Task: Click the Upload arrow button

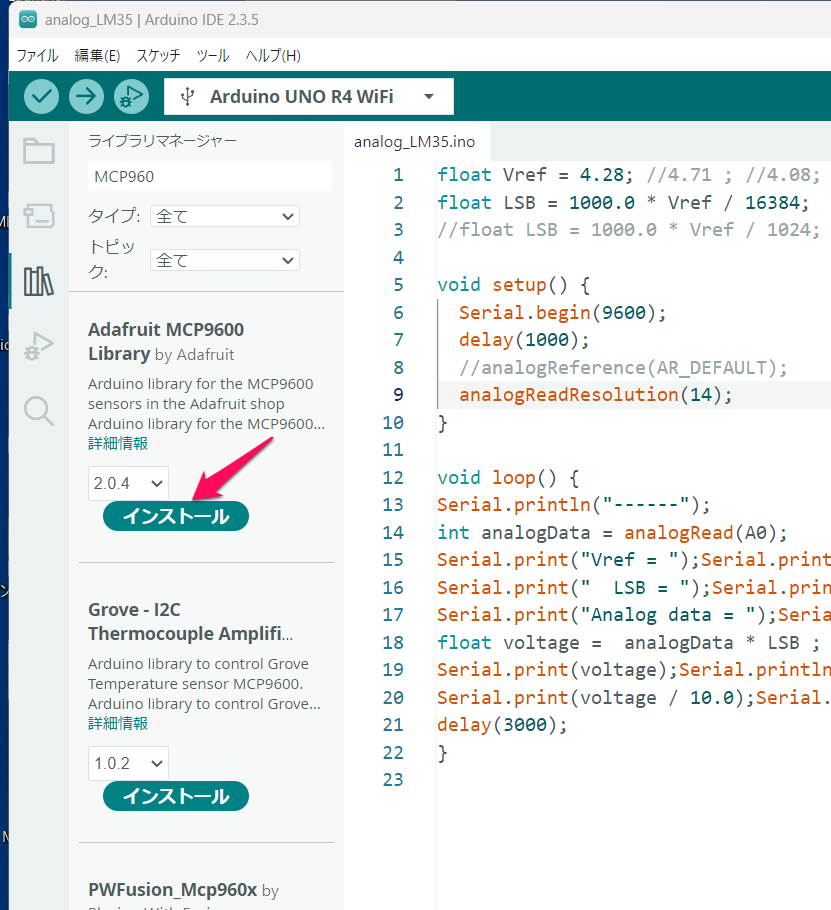Action: click(86, 96)
